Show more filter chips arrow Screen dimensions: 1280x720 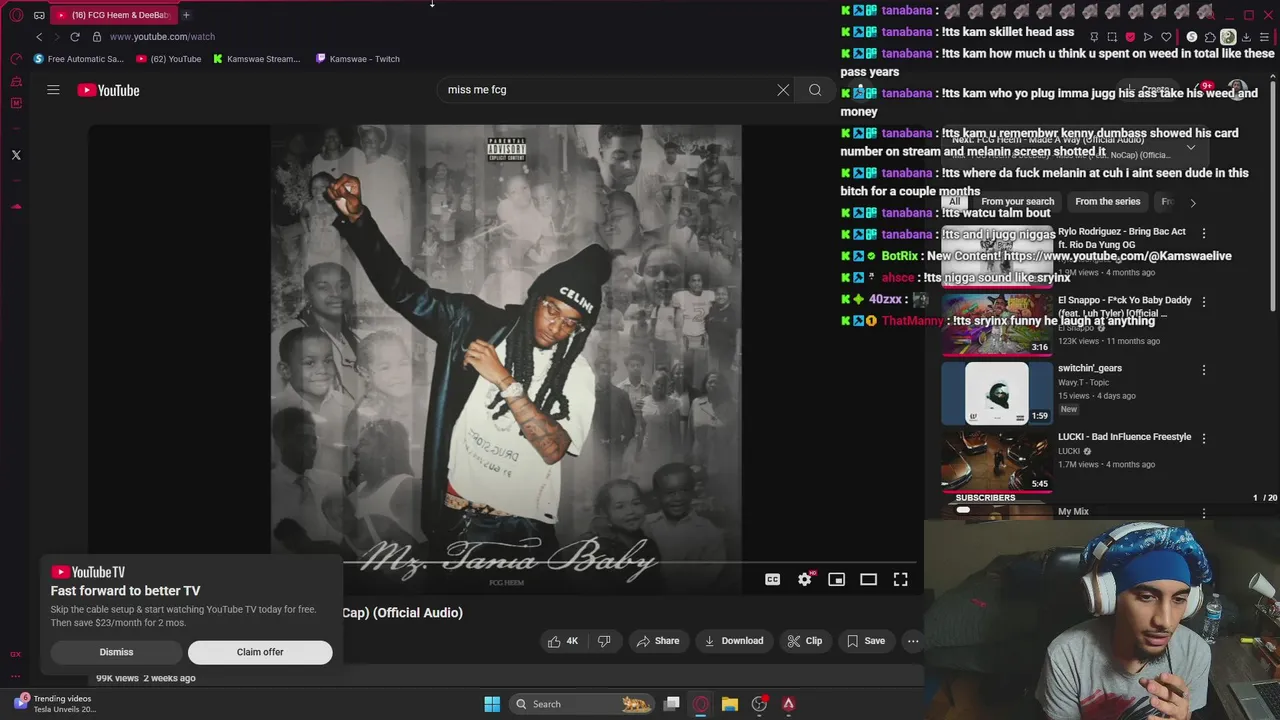coord(1192,203)
